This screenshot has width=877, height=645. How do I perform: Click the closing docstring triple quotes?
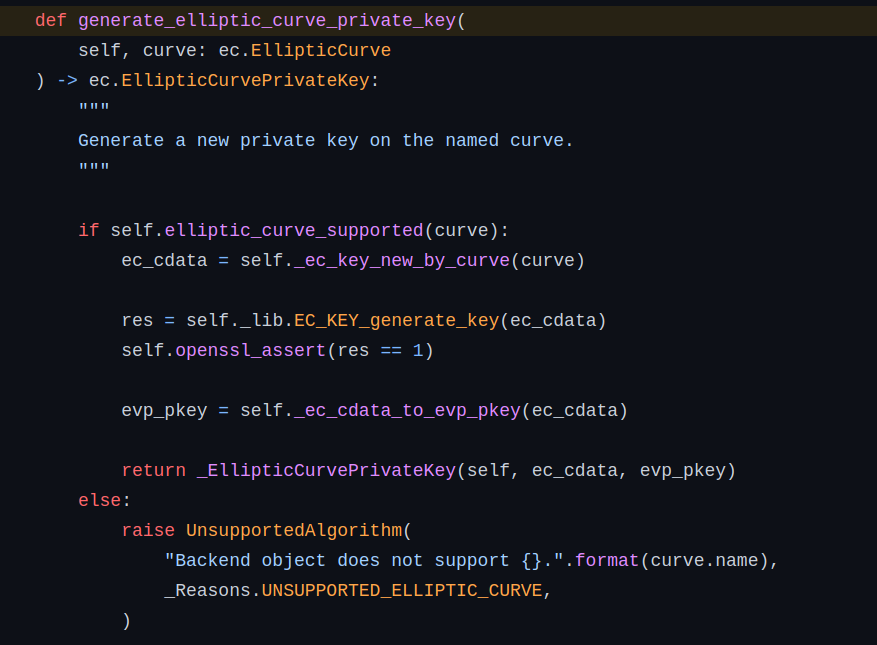pyautogui.click(x=94, y=166)
